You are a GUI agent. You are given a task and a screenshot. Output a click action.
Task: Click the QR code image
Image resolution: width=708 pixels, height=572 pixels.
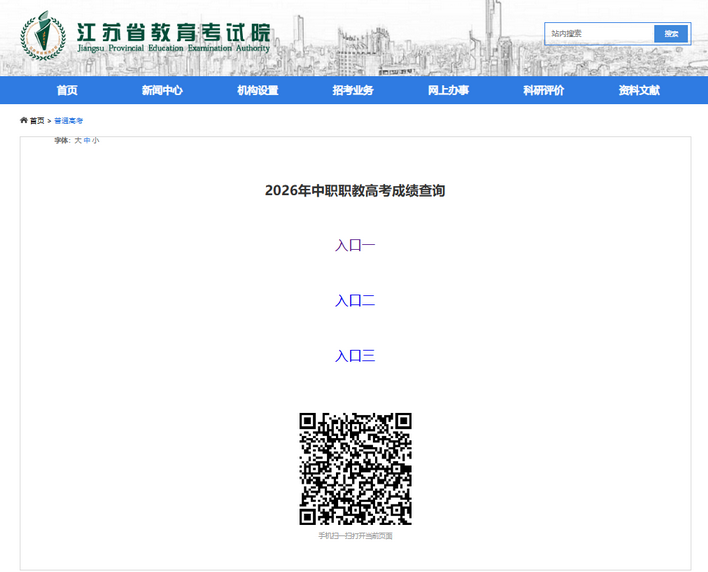(x=355, y=469)
